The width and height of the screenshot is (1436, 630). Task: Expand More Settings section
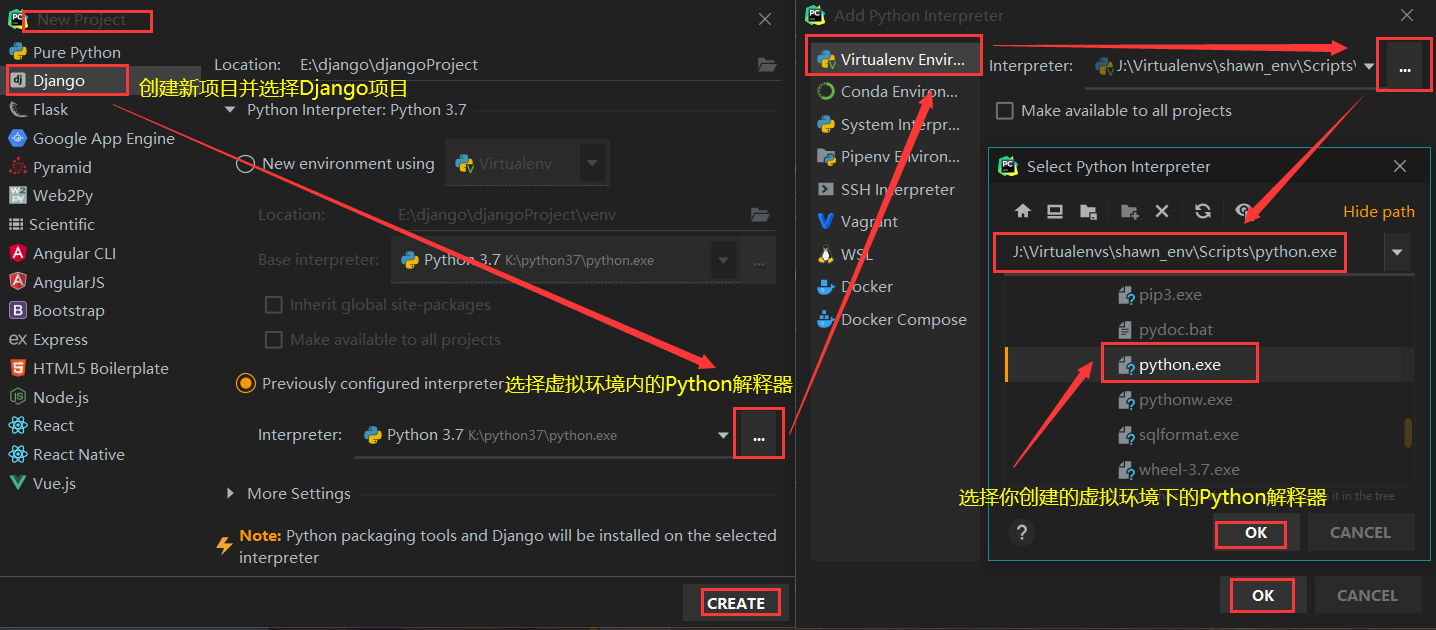pos(230,494)
